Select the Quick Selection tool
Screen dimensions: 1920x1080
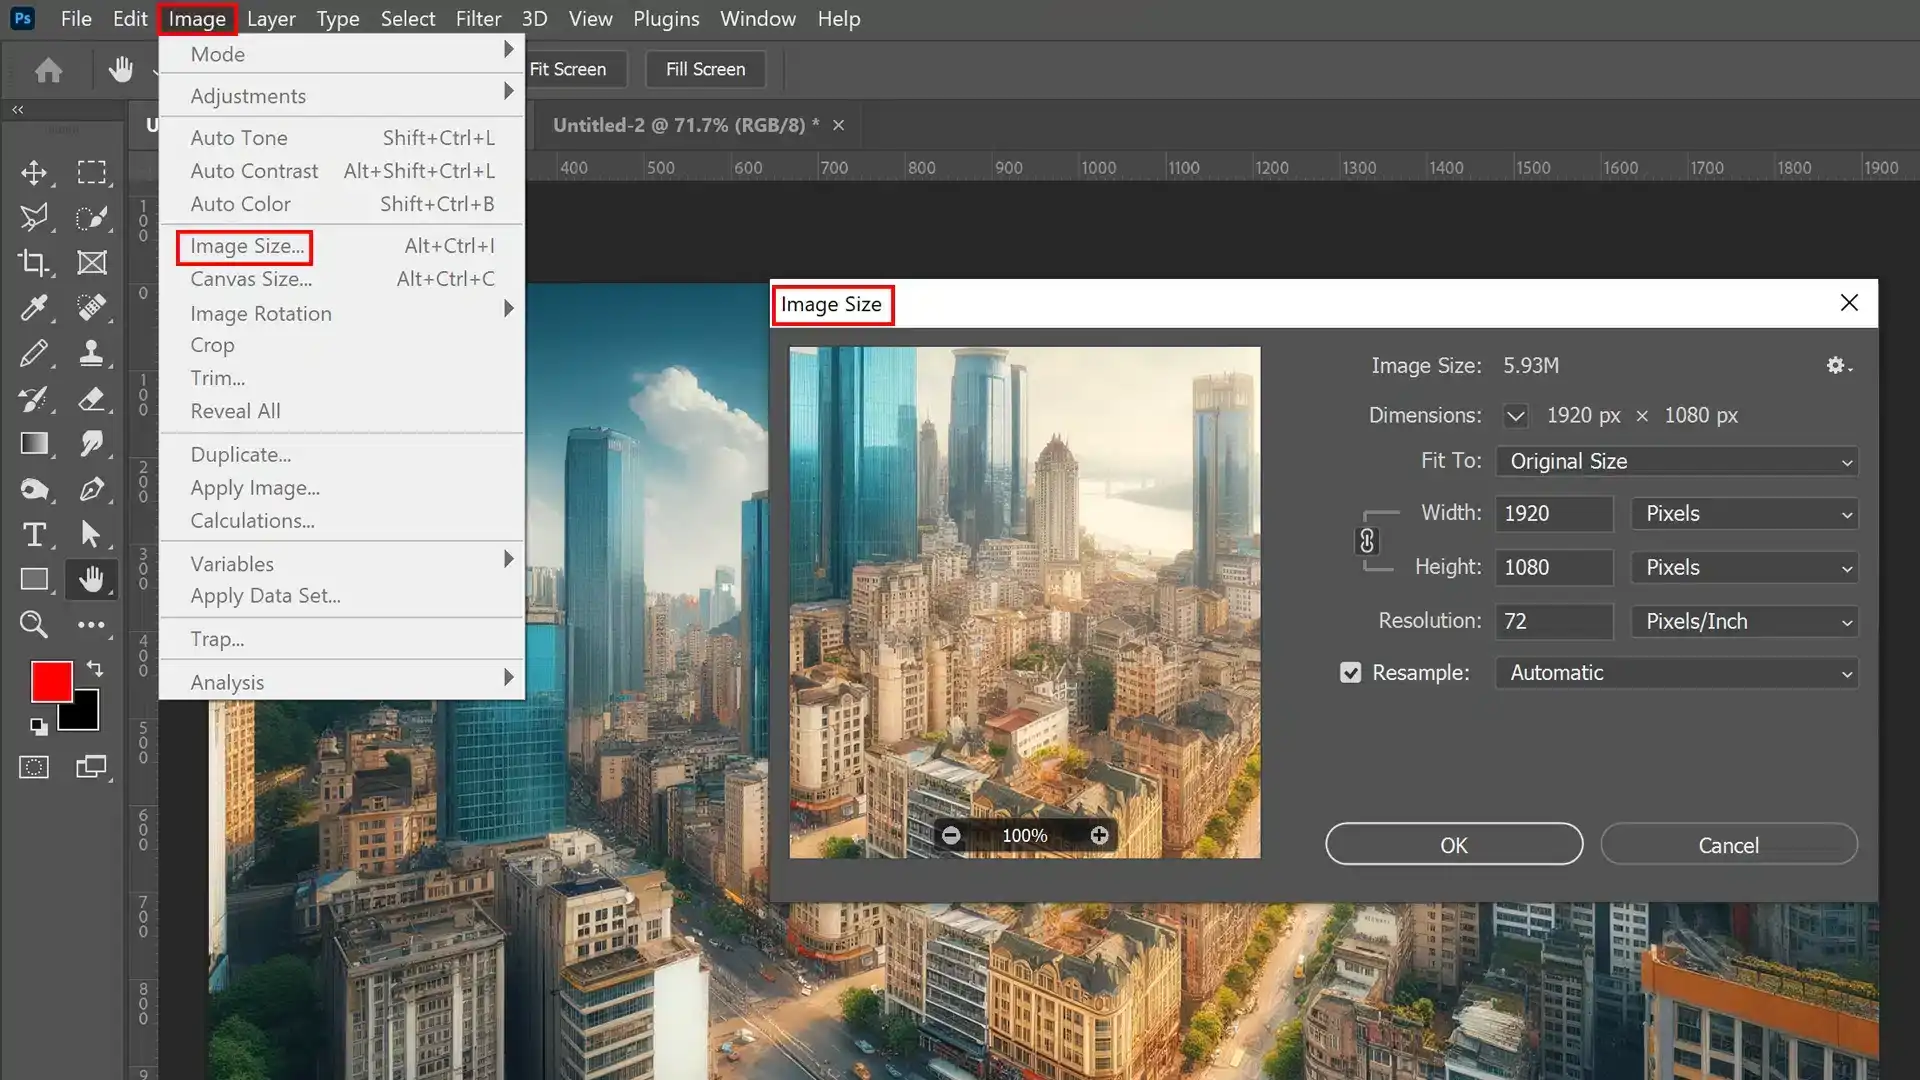(x=92, y=217)
